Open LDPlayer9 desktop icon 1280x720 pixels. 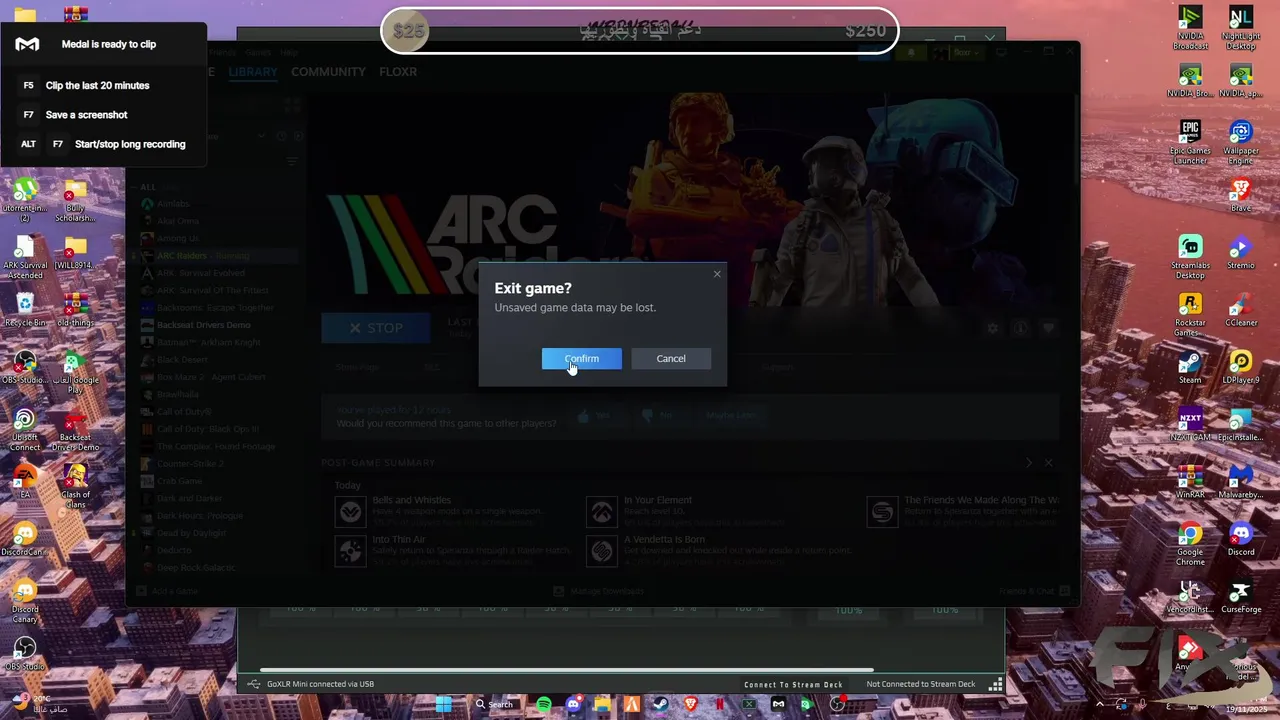click(1241, 367)
